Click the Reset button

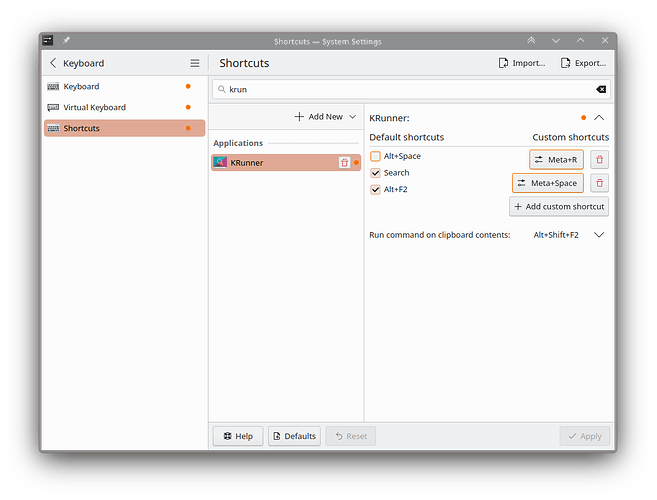click(351, 436)
